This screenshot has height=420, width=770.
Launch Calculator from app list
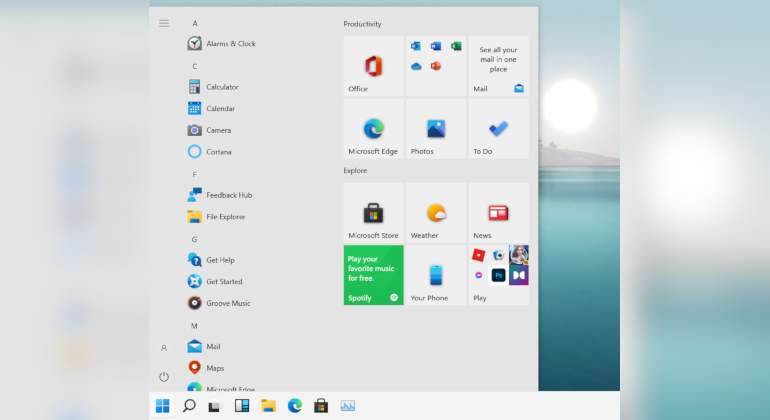[213, 87]
